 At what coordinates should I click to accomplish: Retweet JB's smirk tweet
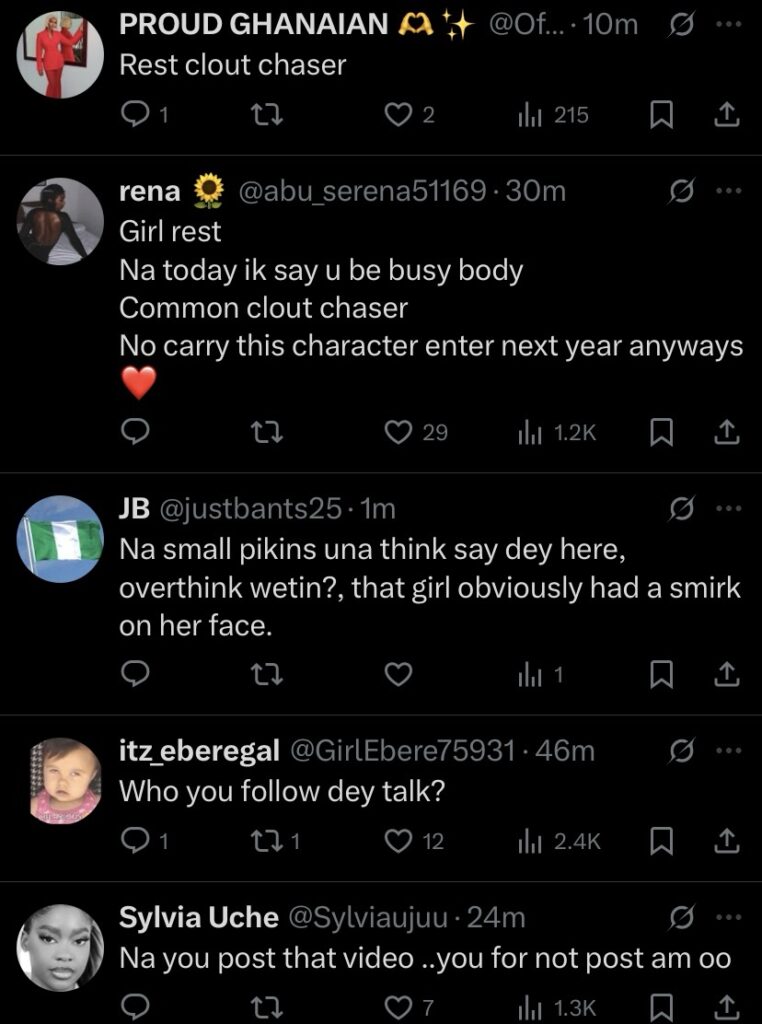click(266, 676)
